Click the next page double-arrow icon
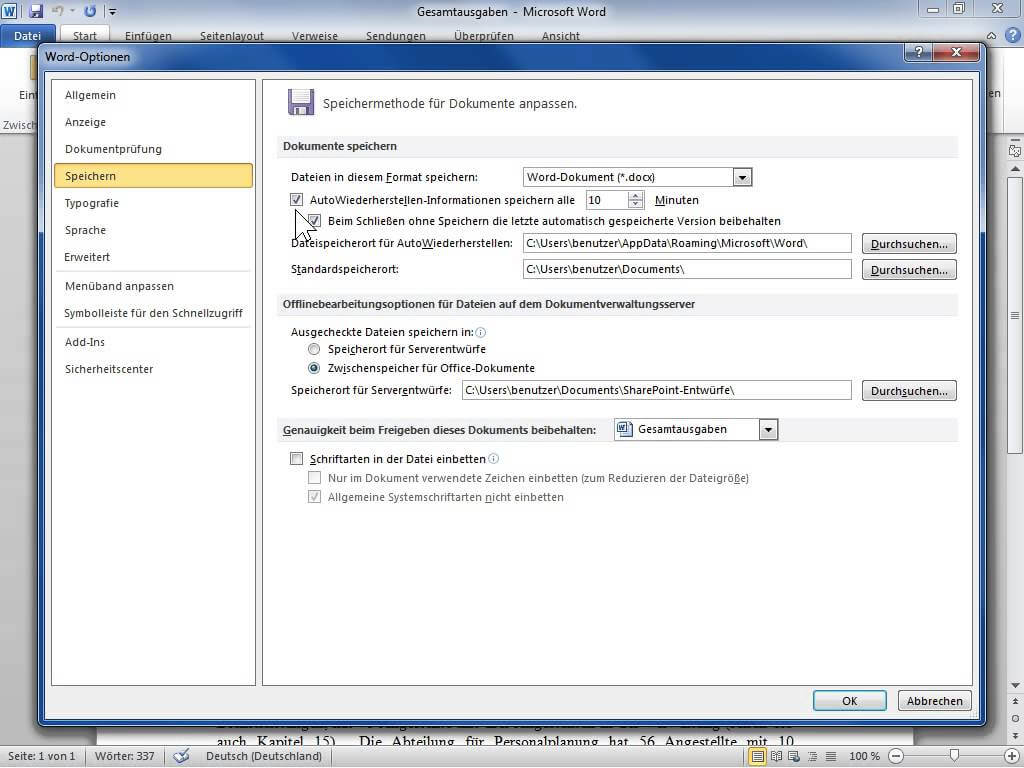 1015,735
